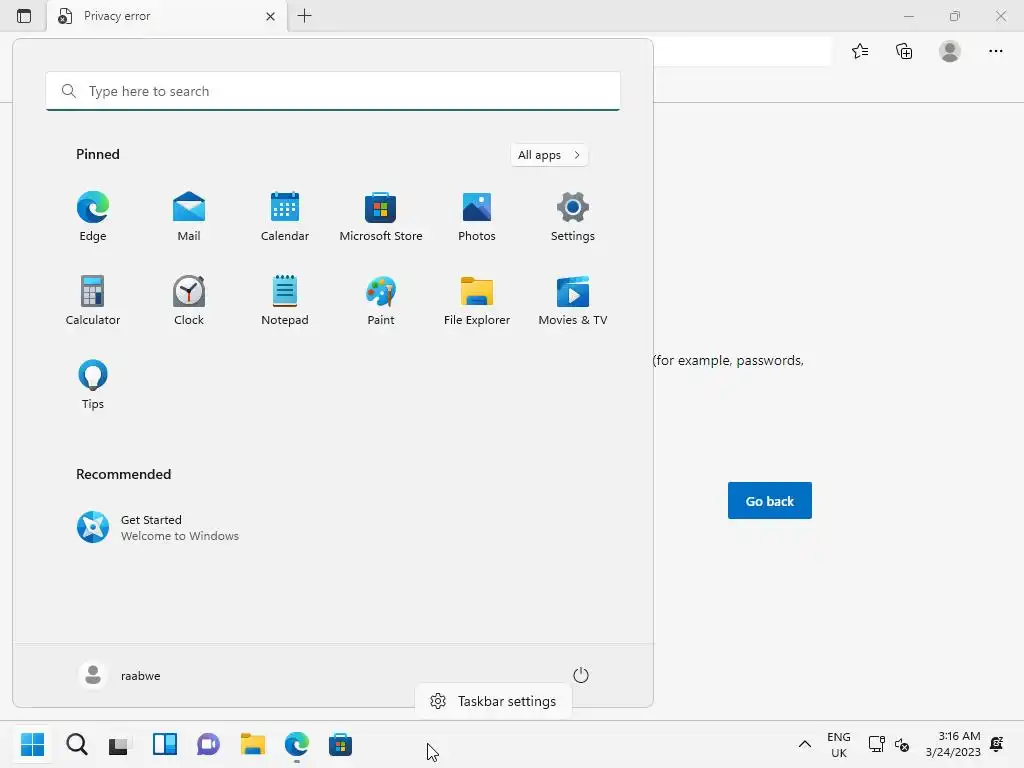Image resolution: width=1024 pixels, height=768 pixels.
Task: Open Edge Favorites star icon
Action: tap(860, 51)
